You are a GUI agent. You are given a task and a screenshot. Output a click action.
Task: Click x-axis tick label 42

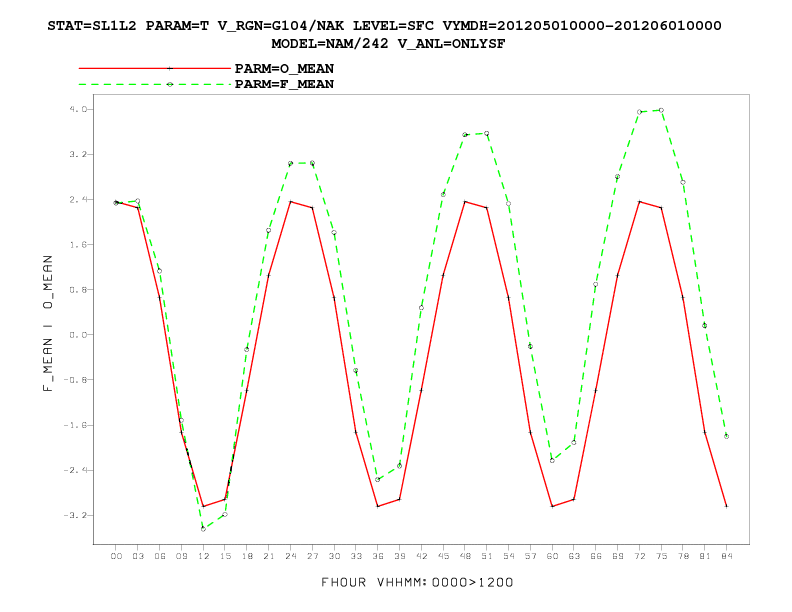(421, 556)
